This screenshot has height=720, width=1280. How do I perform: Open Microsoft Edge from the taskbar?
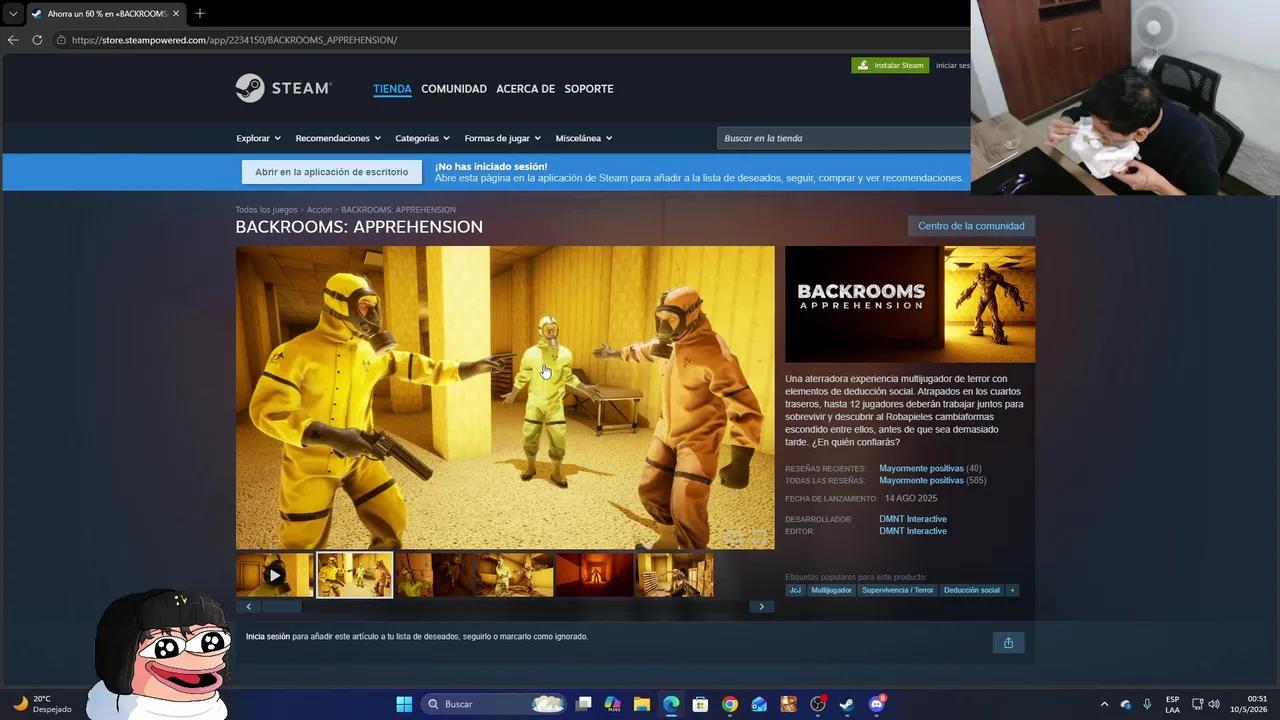point(671,704)
